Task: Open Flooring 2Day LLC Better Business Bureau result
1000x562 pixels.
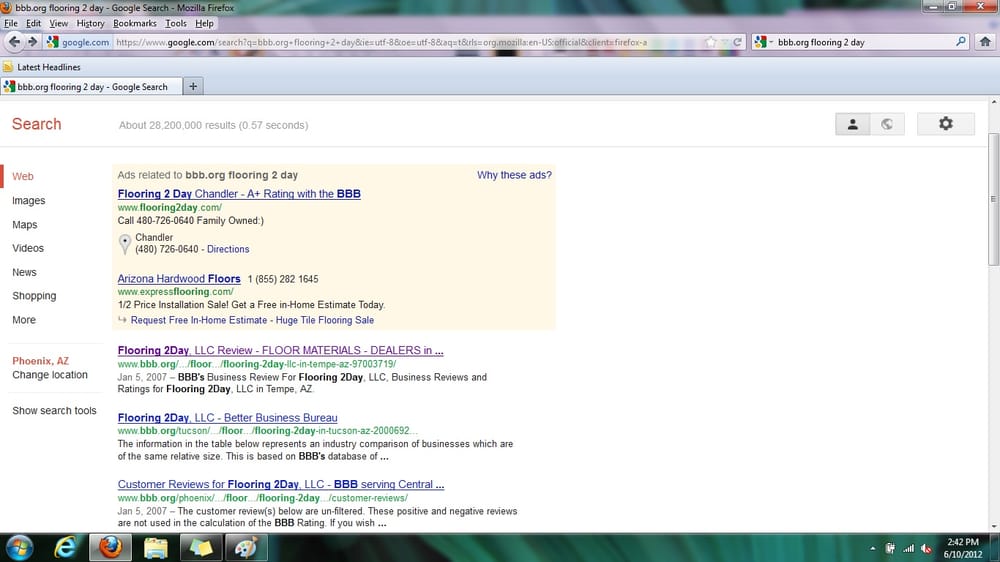Action: click(228, 418)
